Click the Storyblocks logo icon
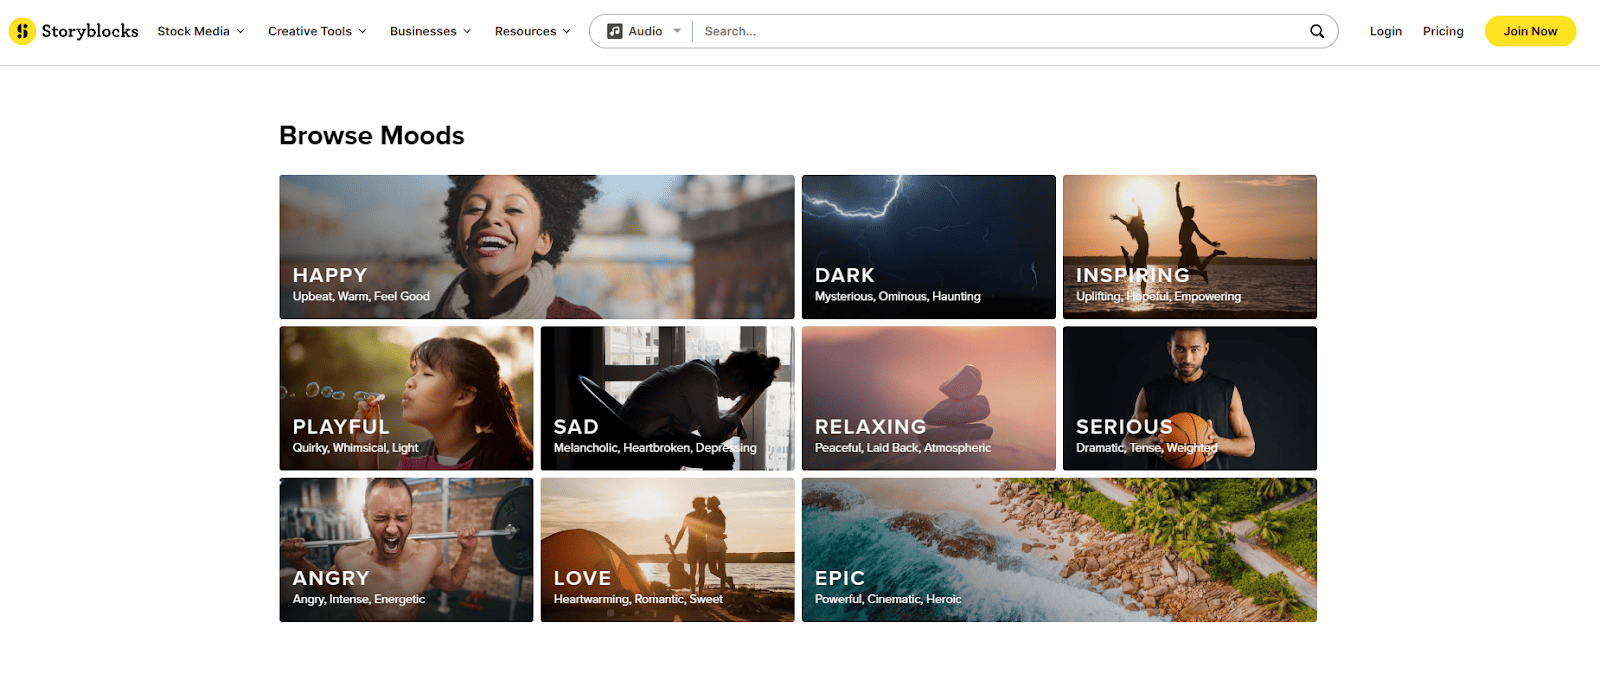1600x687 pixels. (x=22, y=31)
